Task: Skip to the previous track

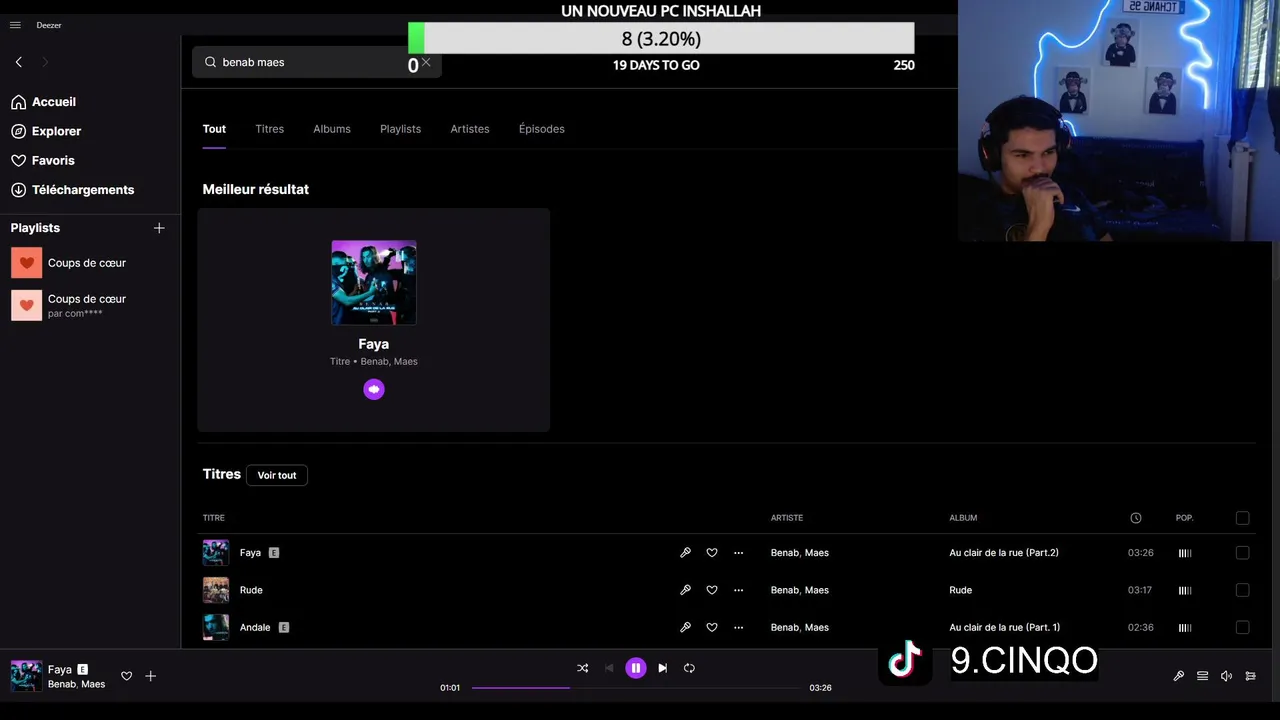Action: [x=609, y=668]
